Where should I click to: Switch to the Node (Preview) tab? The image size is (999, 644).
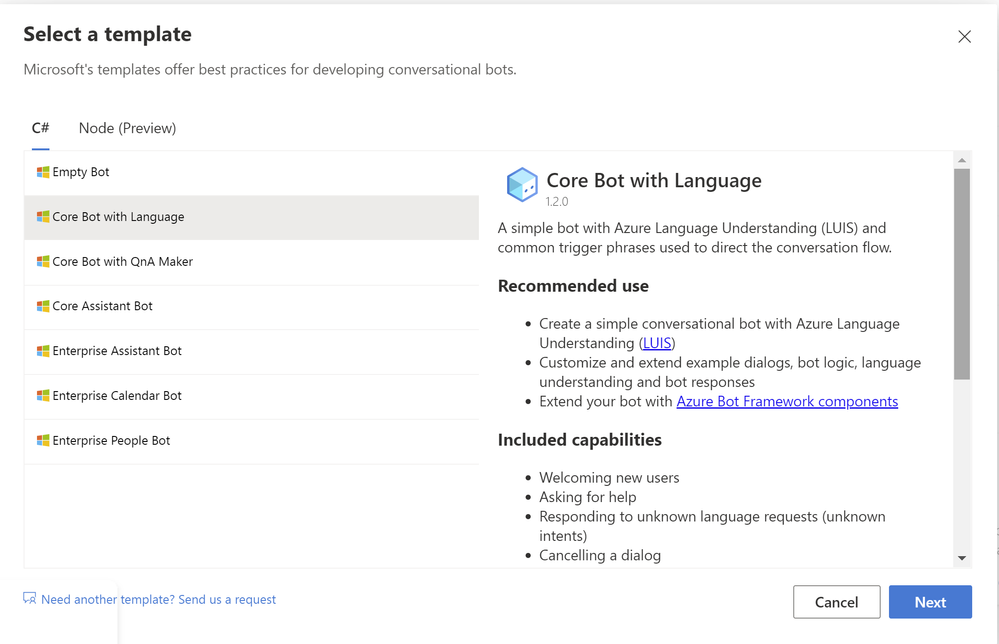127,128
